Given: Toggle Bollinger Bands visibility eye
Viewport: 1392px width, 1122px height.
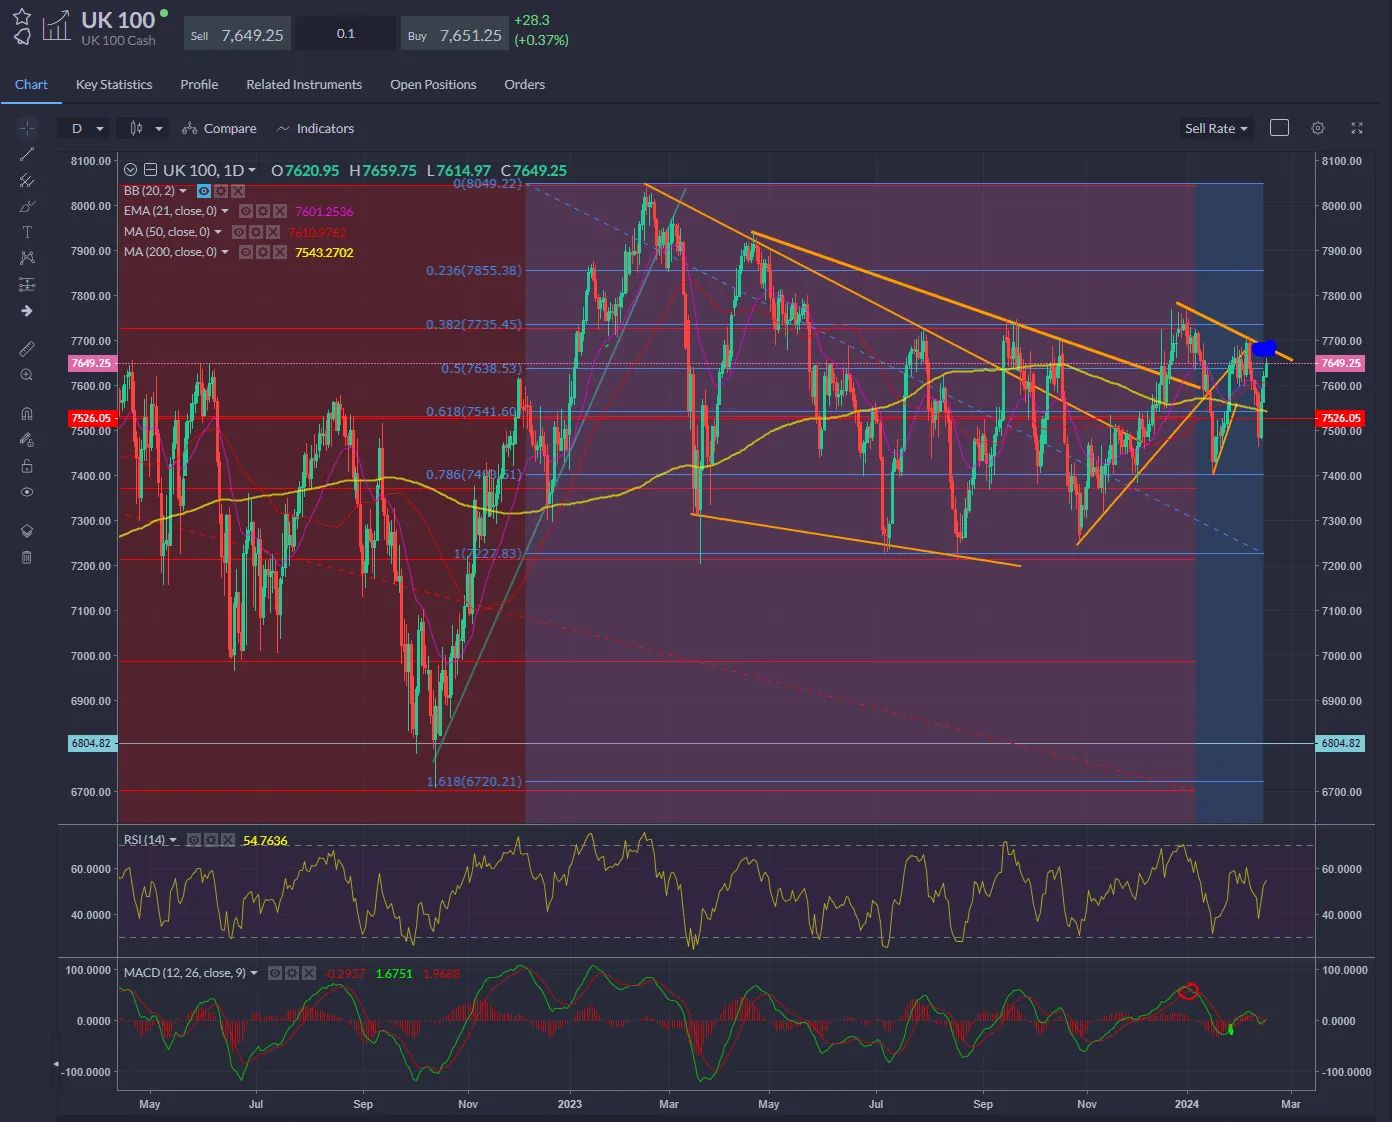Looking at the screenshot, I should (x=204, y=191).
